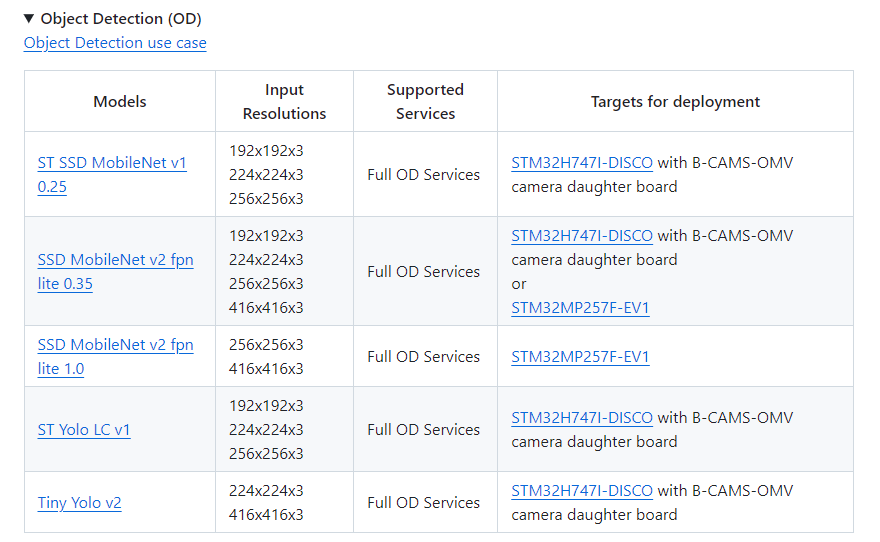This screenshot has width=880, height=542.
Task: Click Full OD Services in ST Yolo LC v1 row
Action: click(x=424, y=430)
